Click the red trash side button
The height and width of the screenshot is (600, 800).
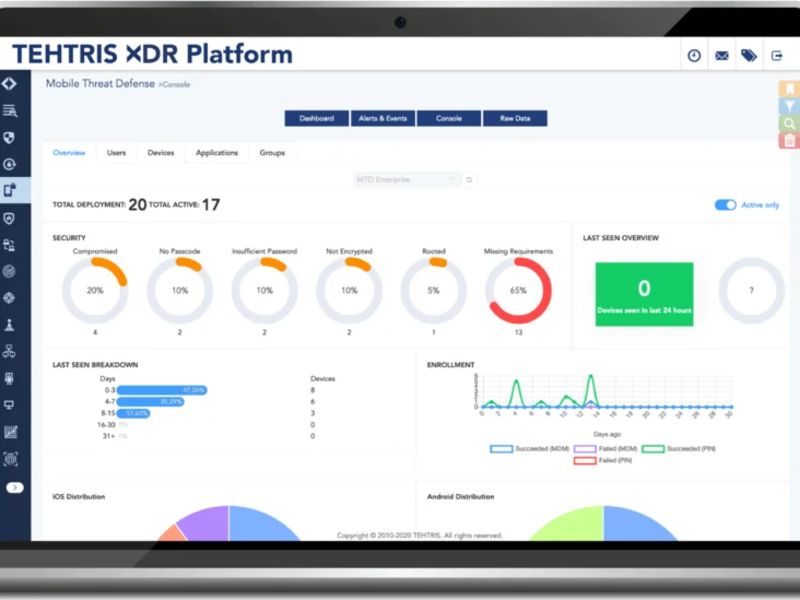(789, 140)
